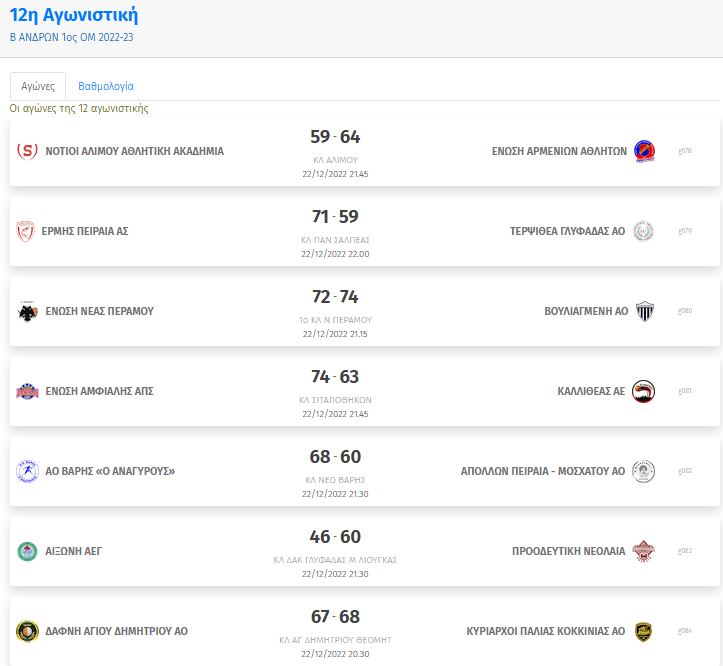Open the Β ΑΝΔΡΩΝ 1ος ΟΜ 2022-23 link
This screenshot has width=723, height=666.
(x=71, y=37)
